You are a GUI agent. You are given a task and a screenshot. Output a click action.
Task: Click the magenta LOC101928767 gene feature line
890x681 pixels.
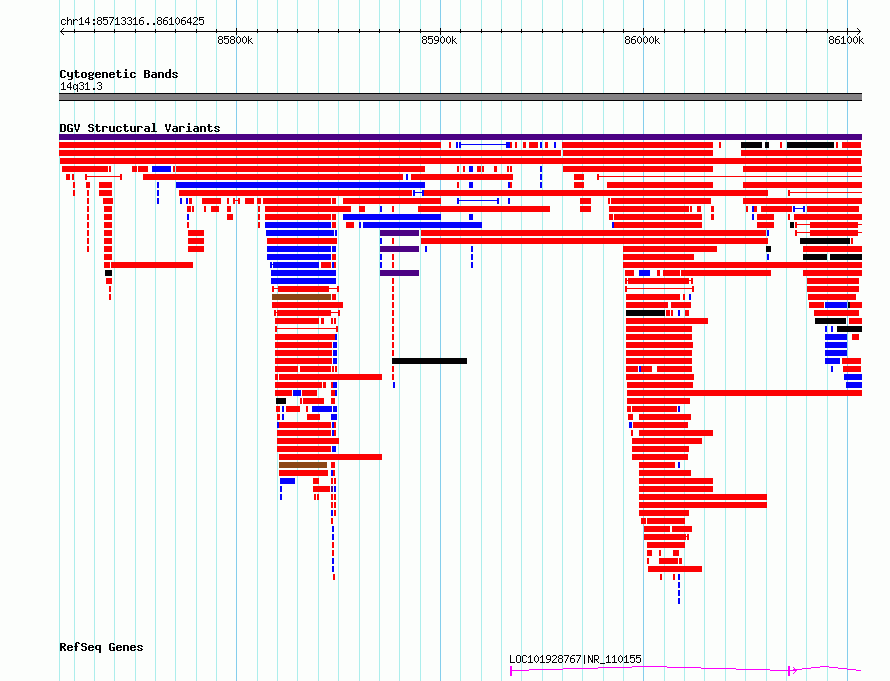coord(686,670)
